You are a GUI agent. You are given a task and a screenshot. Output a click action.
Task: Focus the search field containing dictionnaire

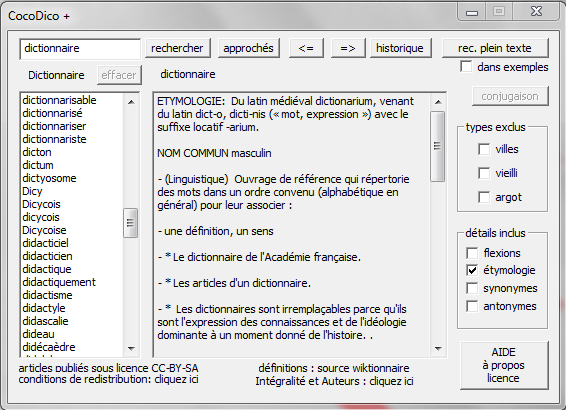click(80, 49)
